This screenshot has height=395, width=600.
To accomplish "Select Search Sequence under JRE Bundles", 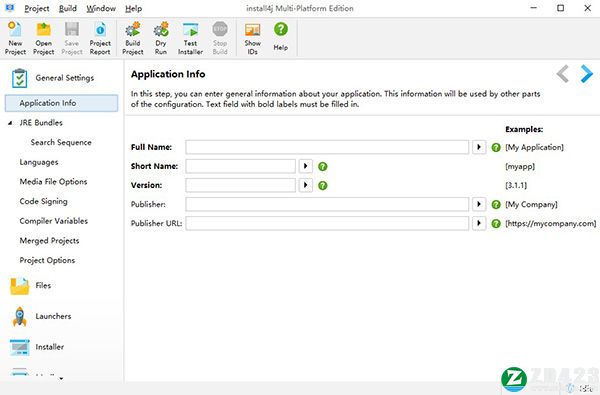I will click(x=61, y=142).
